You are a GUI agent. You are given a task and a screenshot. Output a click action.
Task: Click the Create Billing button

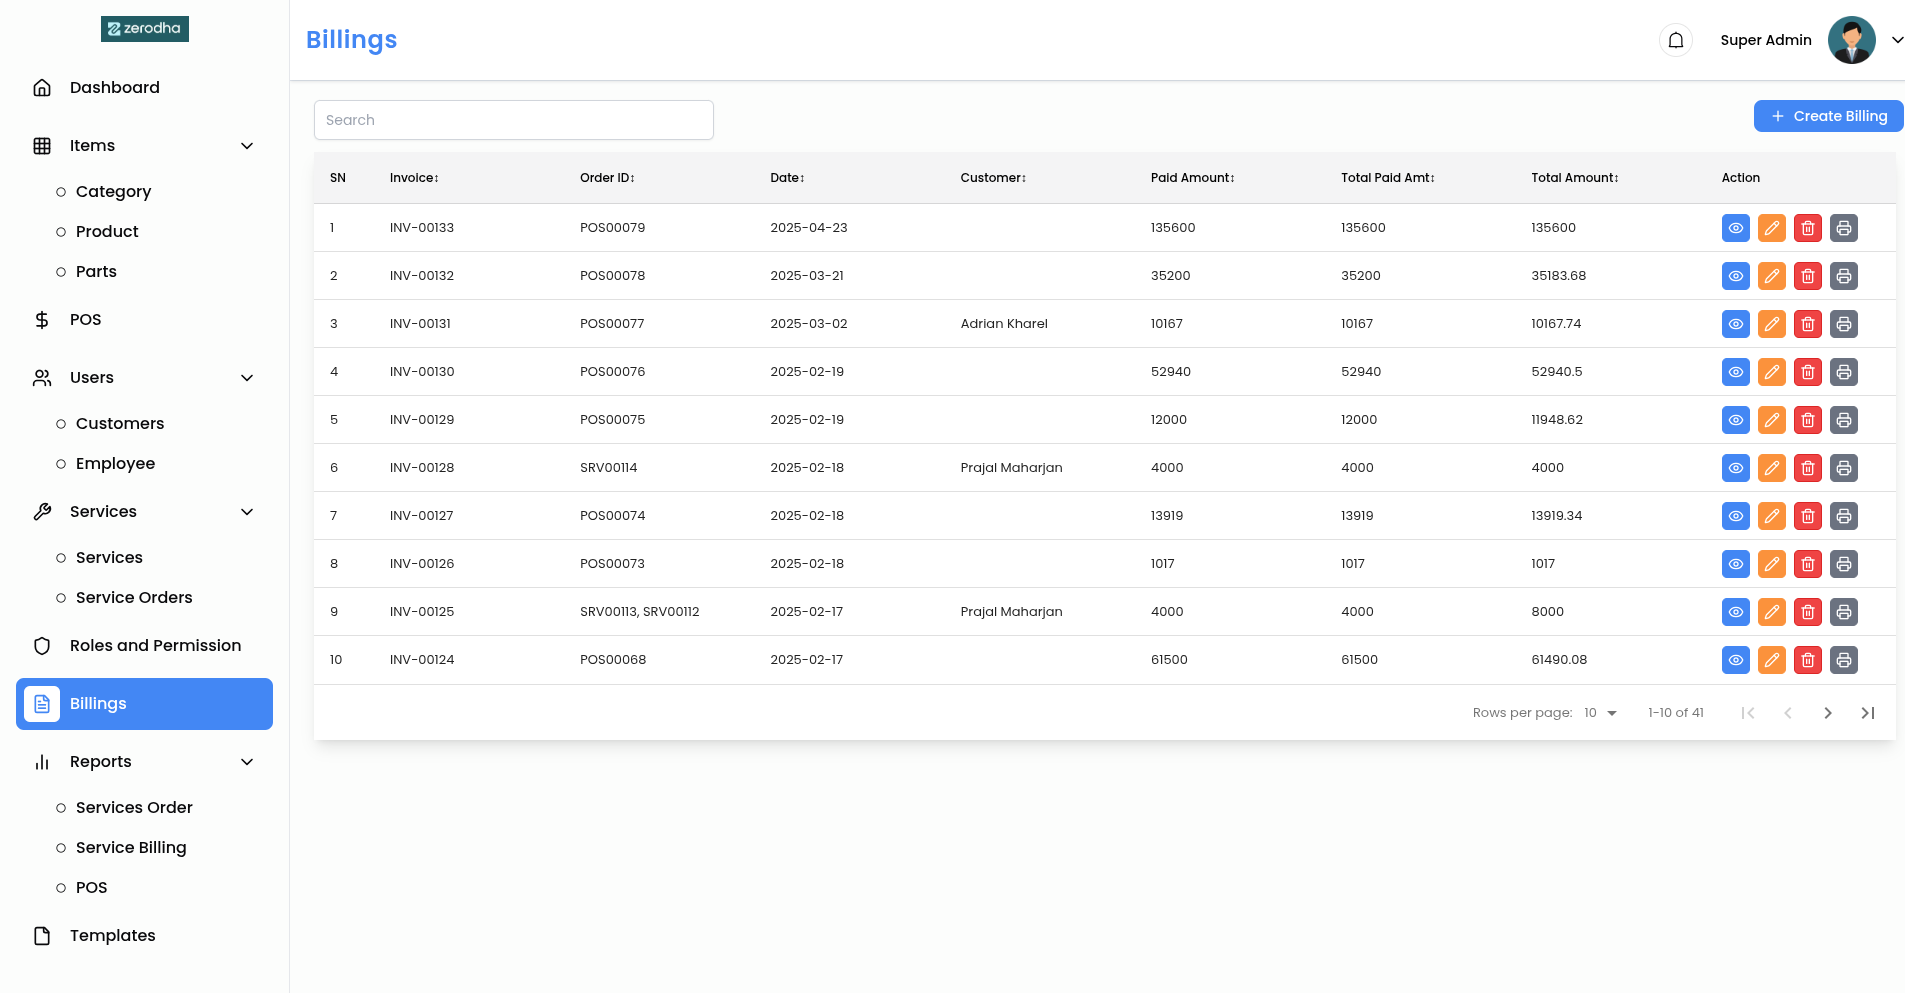tap(1828, 116)
